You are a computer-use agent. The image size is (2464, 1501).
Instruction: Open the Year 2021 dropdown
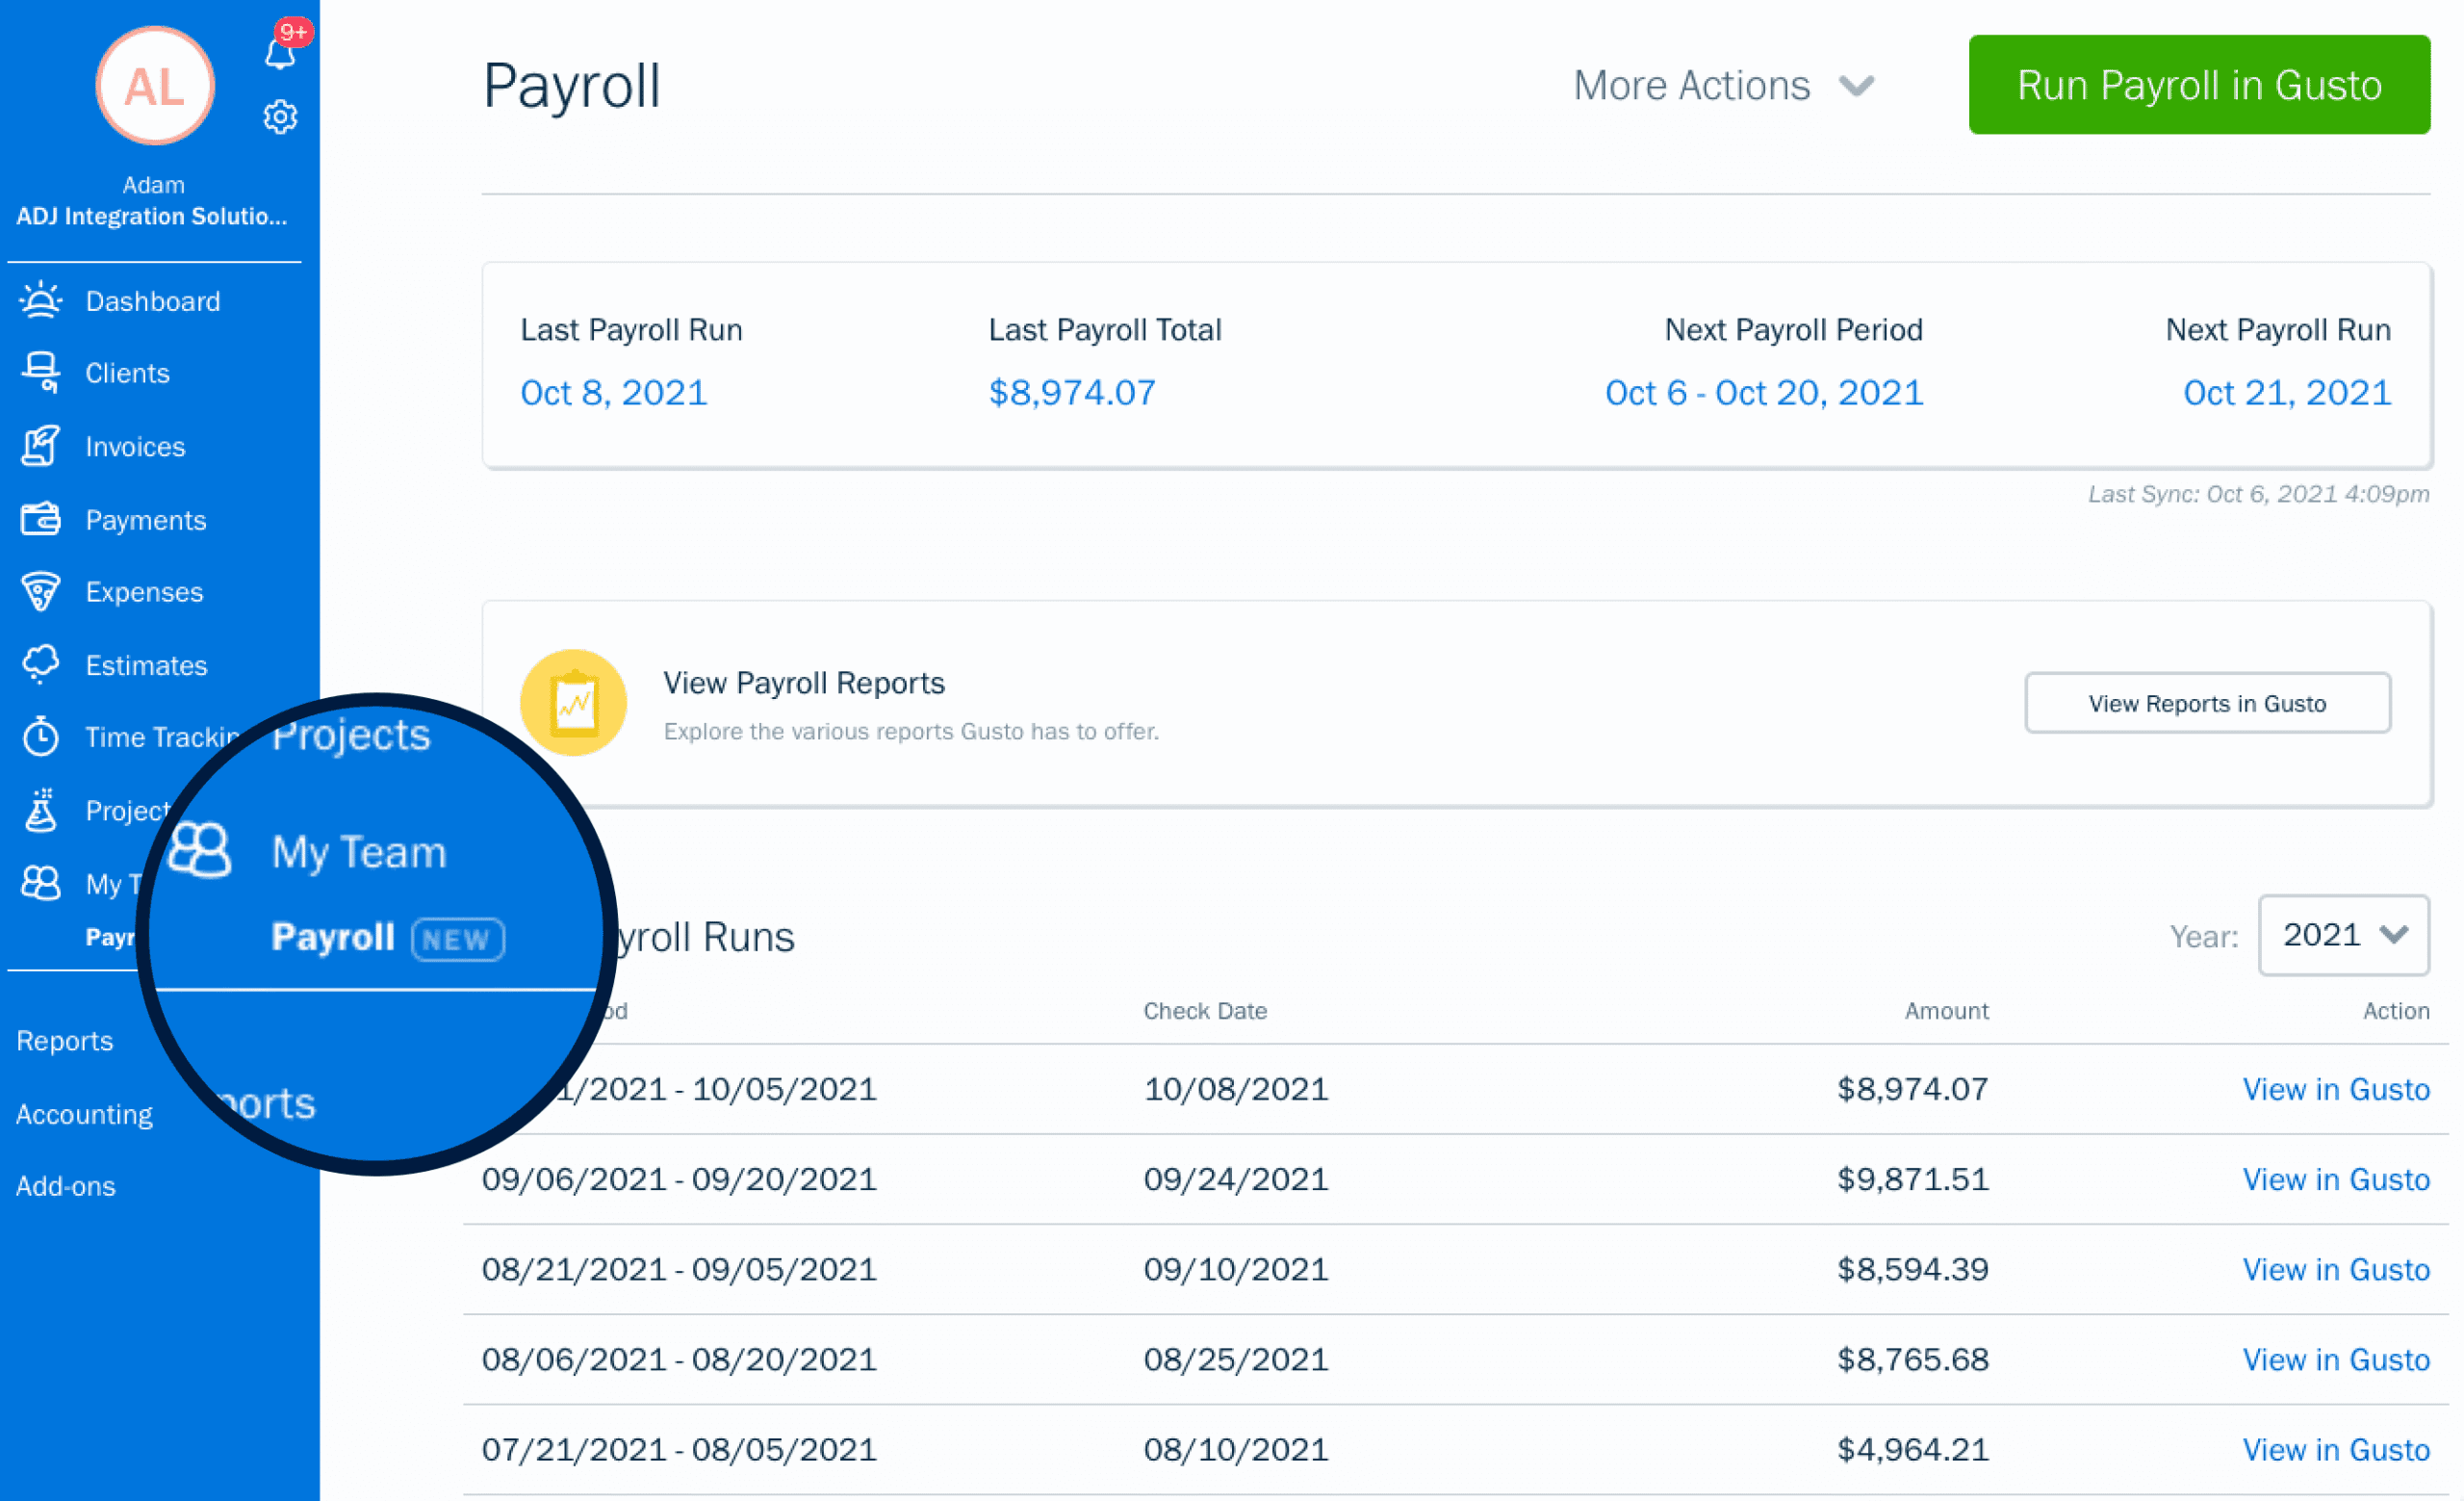tap(2343, 936)
